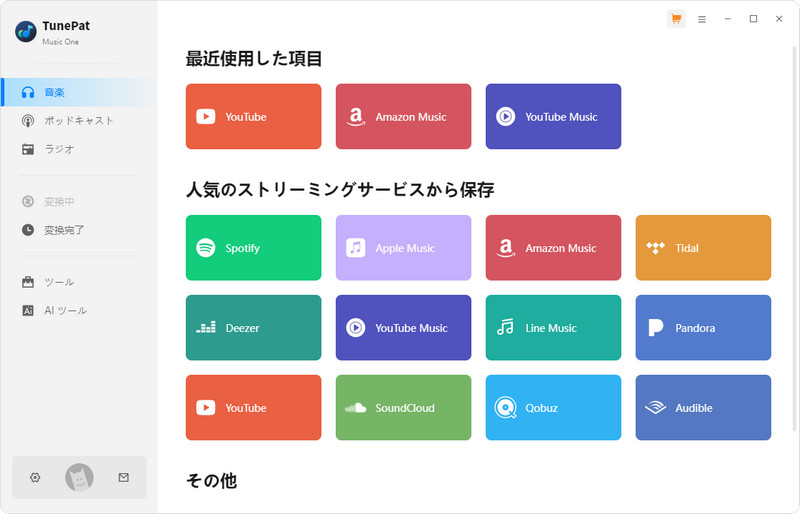The image size is (800, 514).
Task: Choose the Pandora service tile
Action: (704, 328)
